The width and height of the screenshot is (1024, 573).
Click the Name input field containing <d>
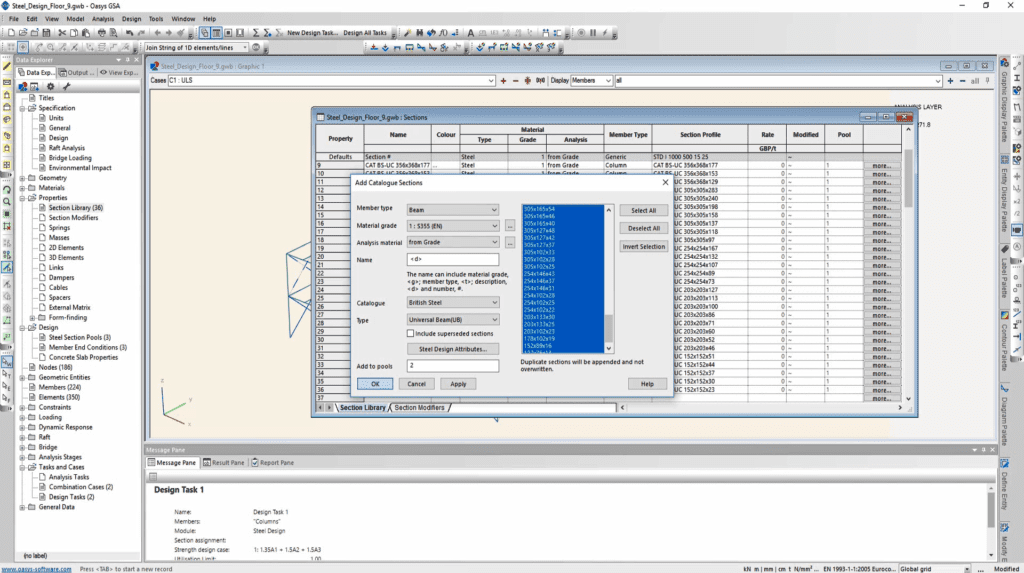tap(453, 259)
